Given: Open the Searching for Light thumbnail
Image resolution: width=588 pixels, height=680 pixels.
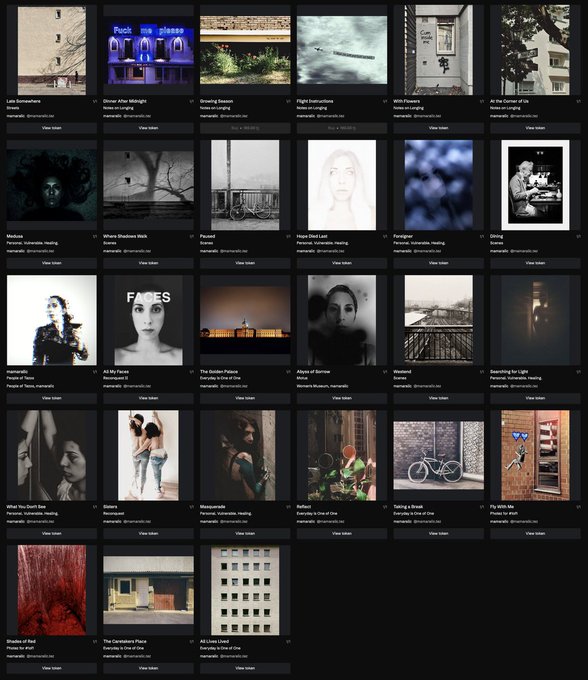Looking at the screenshot, I should click(x=535, y=320).
